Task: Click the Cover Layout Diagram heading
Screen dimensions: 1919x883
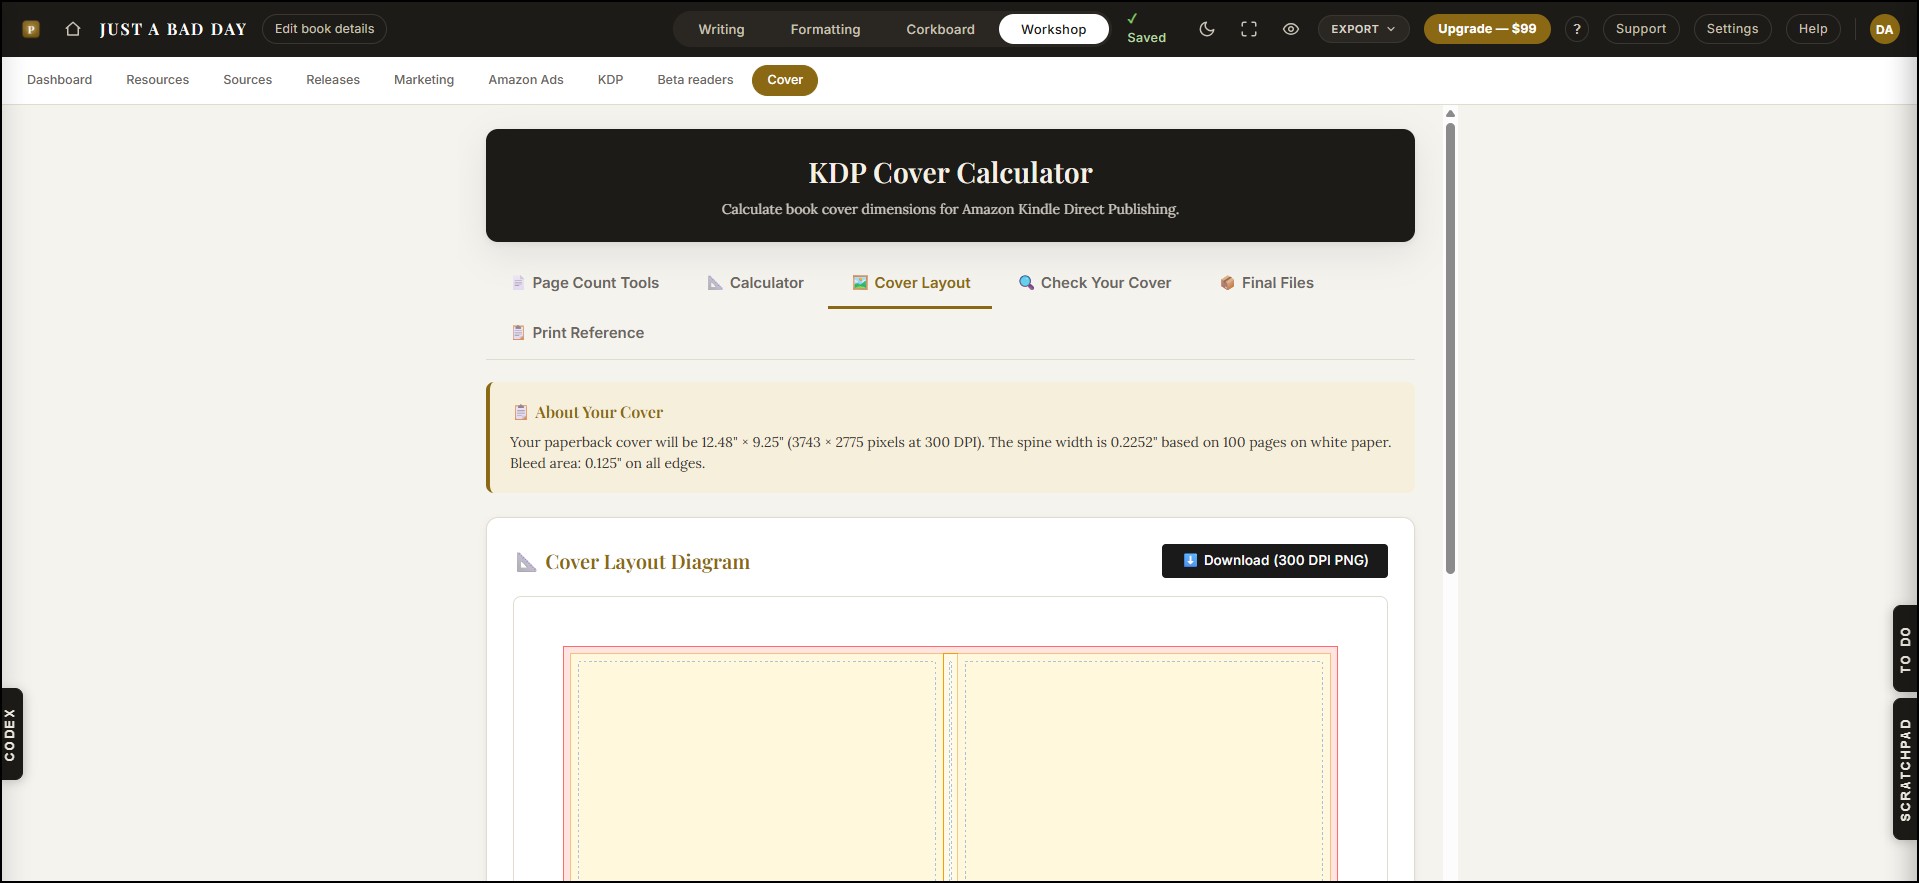Action: click(x=647, y=562)
